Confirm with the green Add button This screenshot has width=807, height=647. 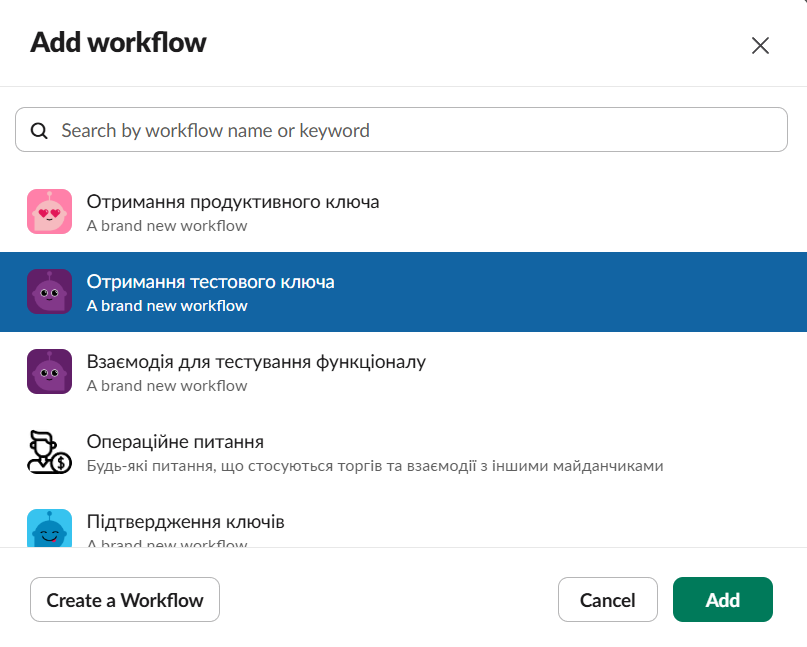click(722, 600)
